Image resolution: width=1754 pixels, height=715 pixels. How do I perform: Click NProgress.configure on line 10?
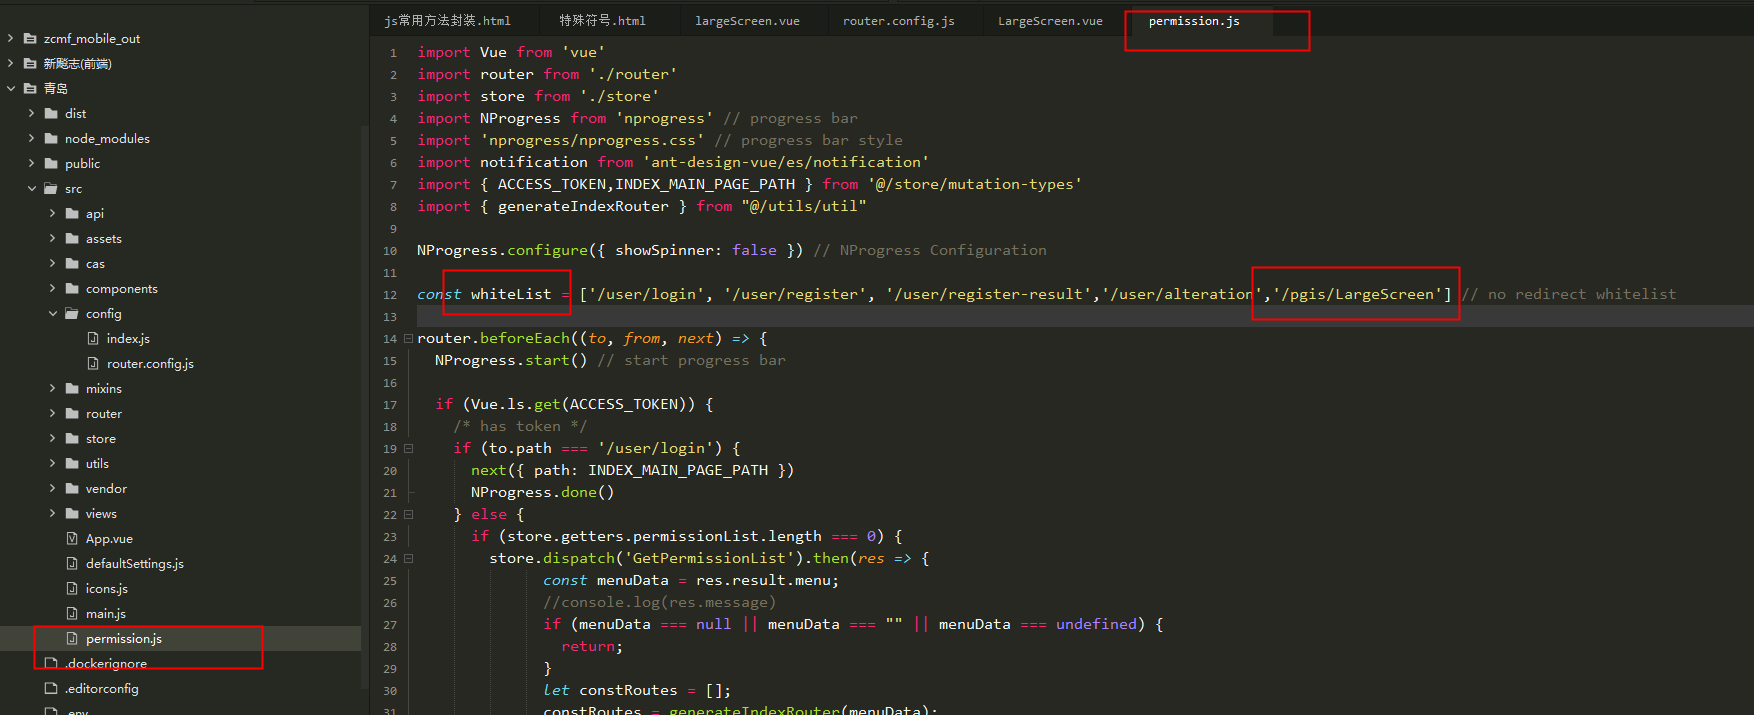point(502,250)
